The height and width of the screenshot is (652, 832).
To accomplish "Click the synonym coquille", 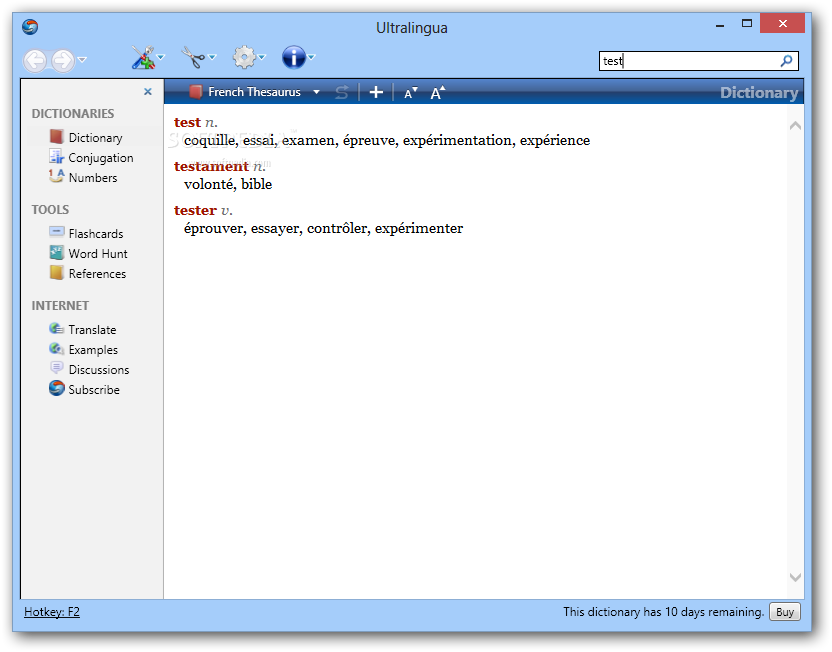I will (x=210, y=141).
